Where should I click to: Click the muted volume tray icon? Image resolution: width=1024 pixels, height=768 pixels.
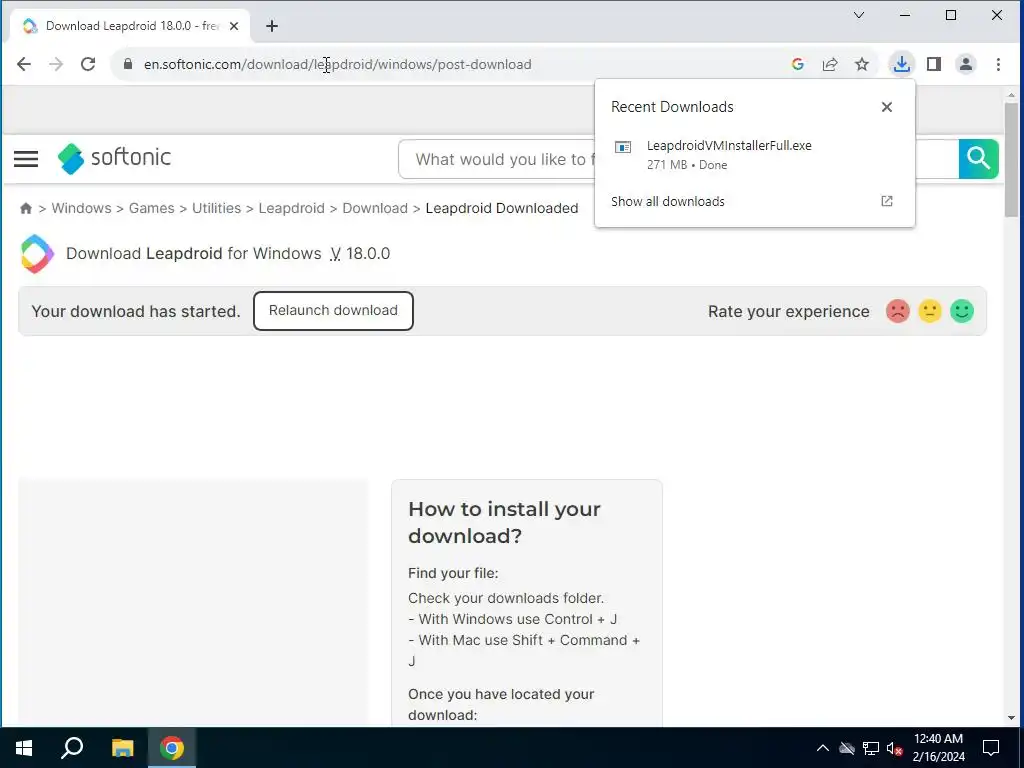point(895,748)
